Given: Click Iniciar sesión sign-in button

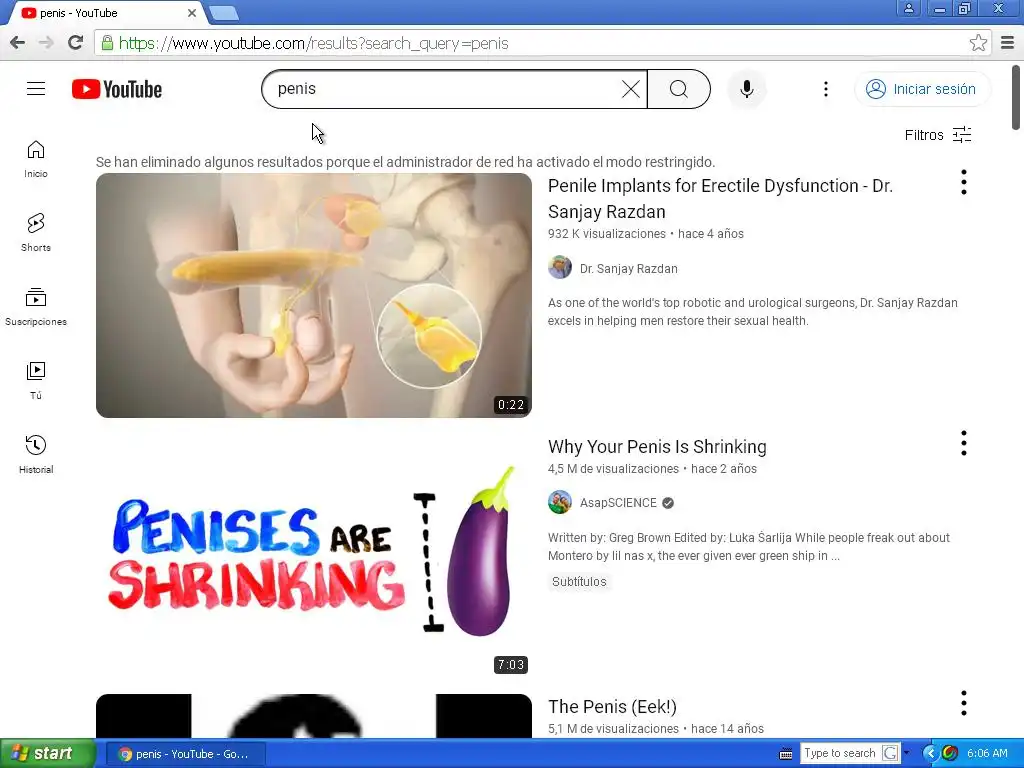Looking at the screenshot, I should coord(922,89).
